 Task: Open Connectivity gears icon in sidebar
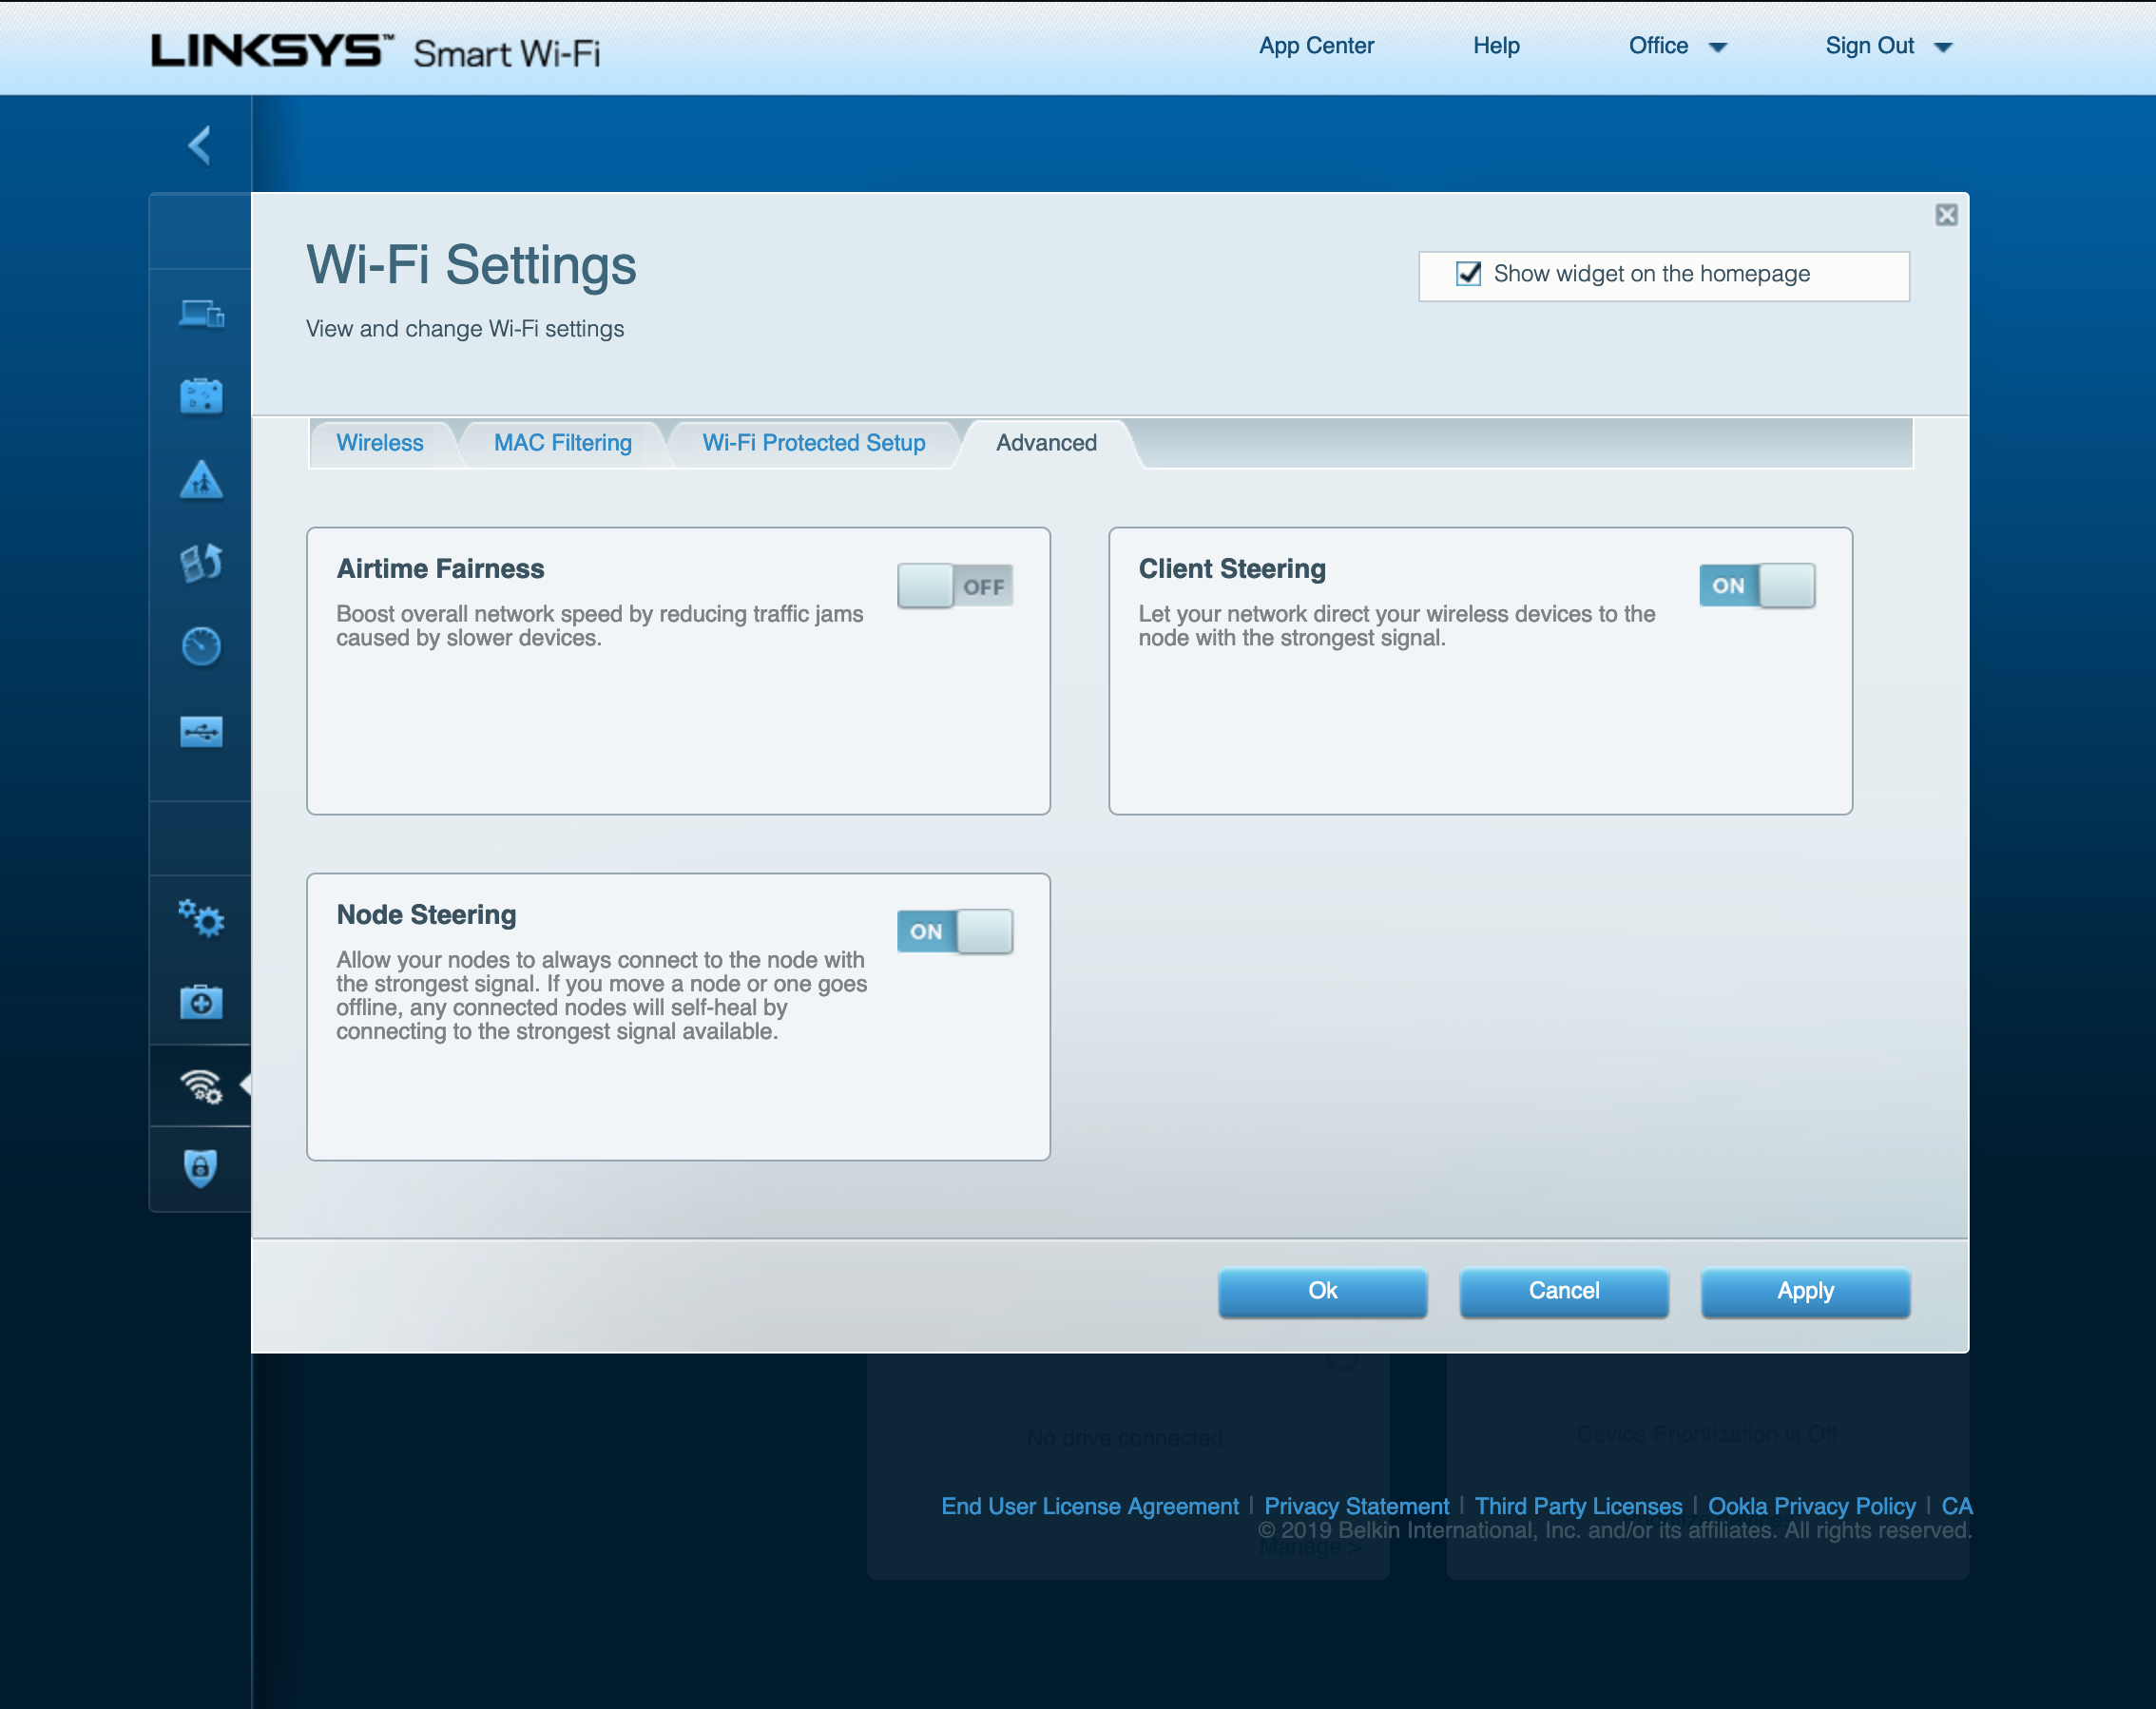click(201, 918)
